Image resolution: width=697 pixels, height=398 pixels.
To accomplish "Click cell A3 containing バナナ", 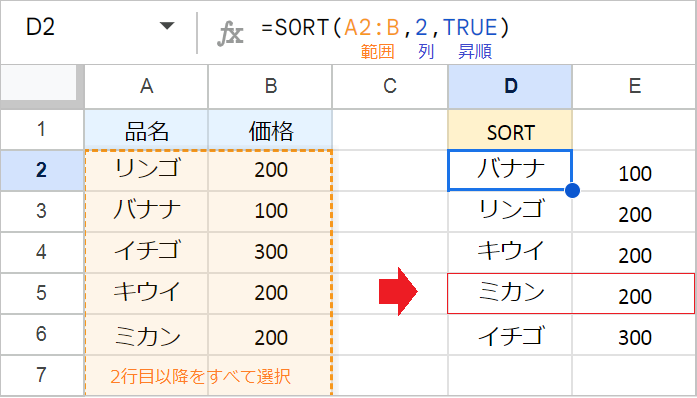I will tap(146, 211).
